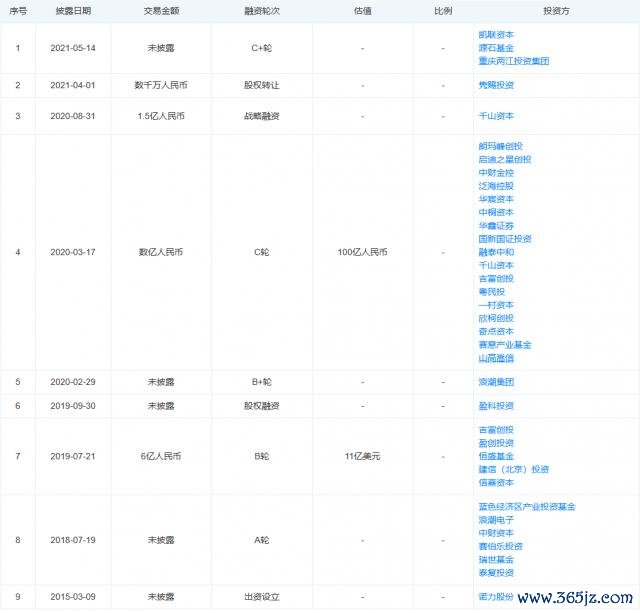Open 吉富创投 in the B轮 row
This screenshot has height=613, width=640.
tap(496, 429)
